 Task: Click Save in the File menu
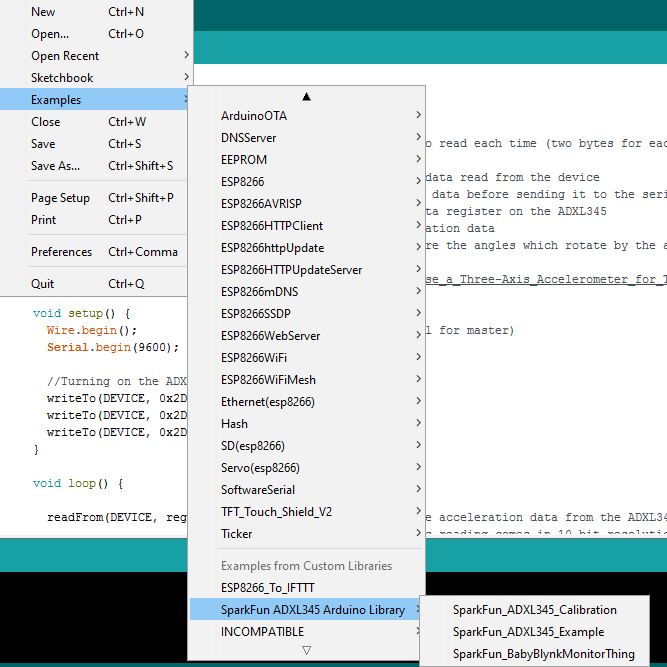[x=94, y=144]
